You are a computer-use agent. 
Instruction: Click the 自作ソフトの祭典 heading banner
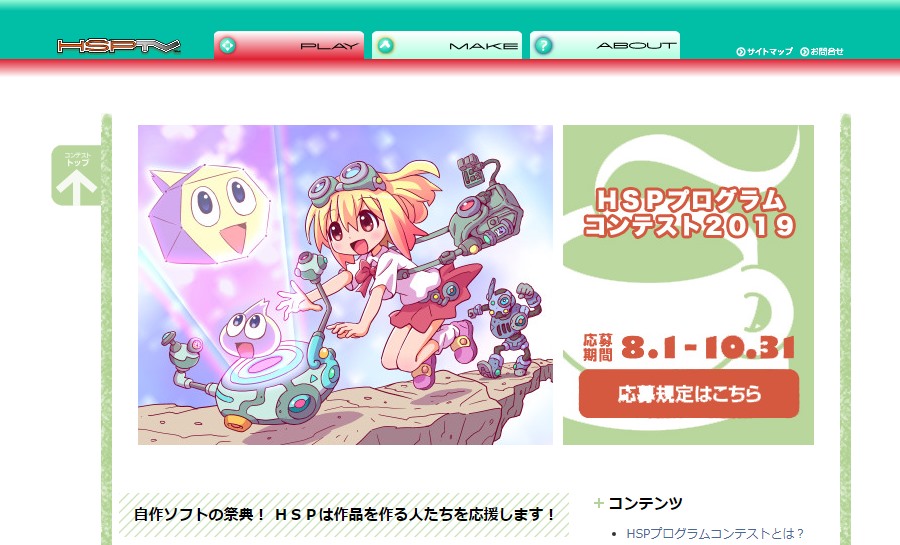[x=344, y=515]
